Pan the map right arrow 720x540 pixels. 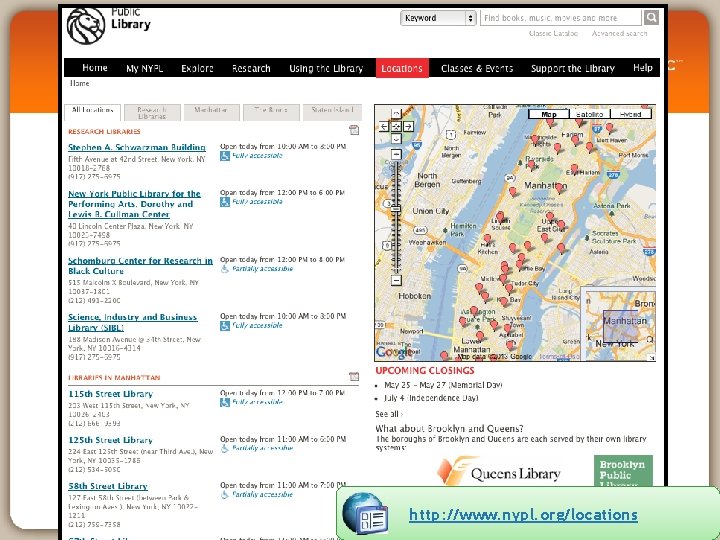(x=408, y=126)
